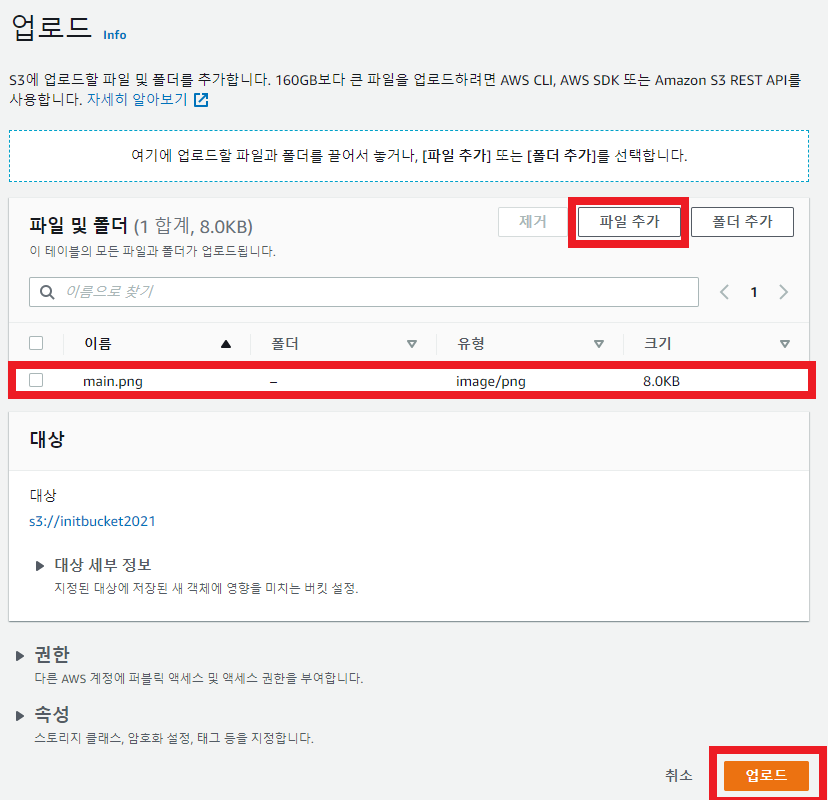Click the image/png type cell

click(491, 381)
